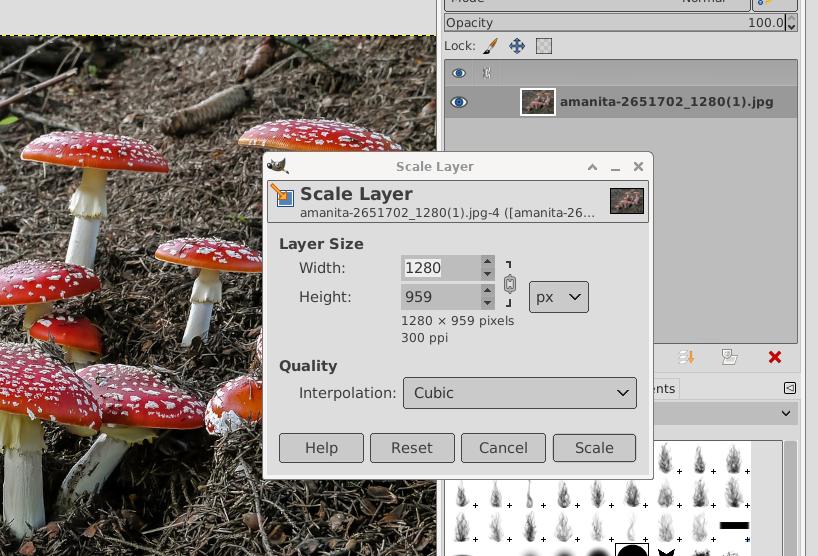
Task: Click the Scale Layer tool icon in header
Action: pyautogui.click(x=282, y=195)
